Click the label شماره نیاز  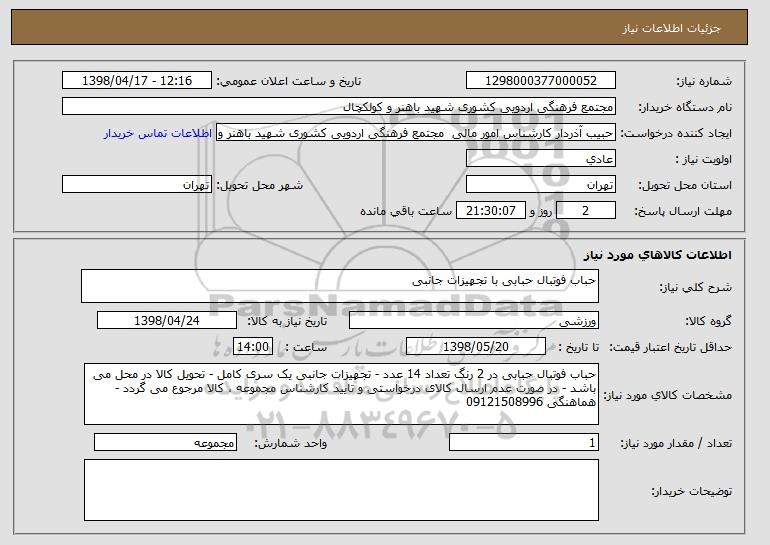point(704,81)
